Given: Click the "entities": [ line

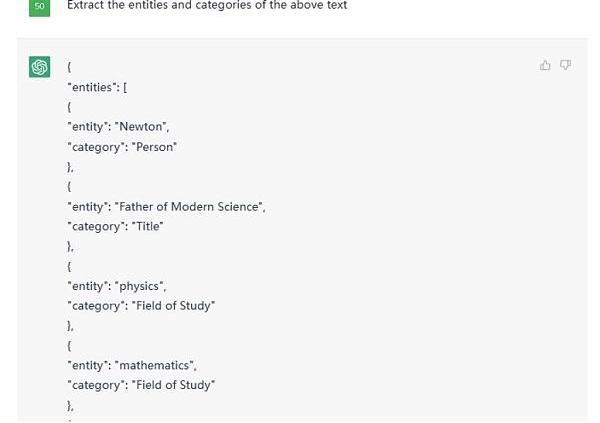Looking at the screenshot, I should 97,87.
